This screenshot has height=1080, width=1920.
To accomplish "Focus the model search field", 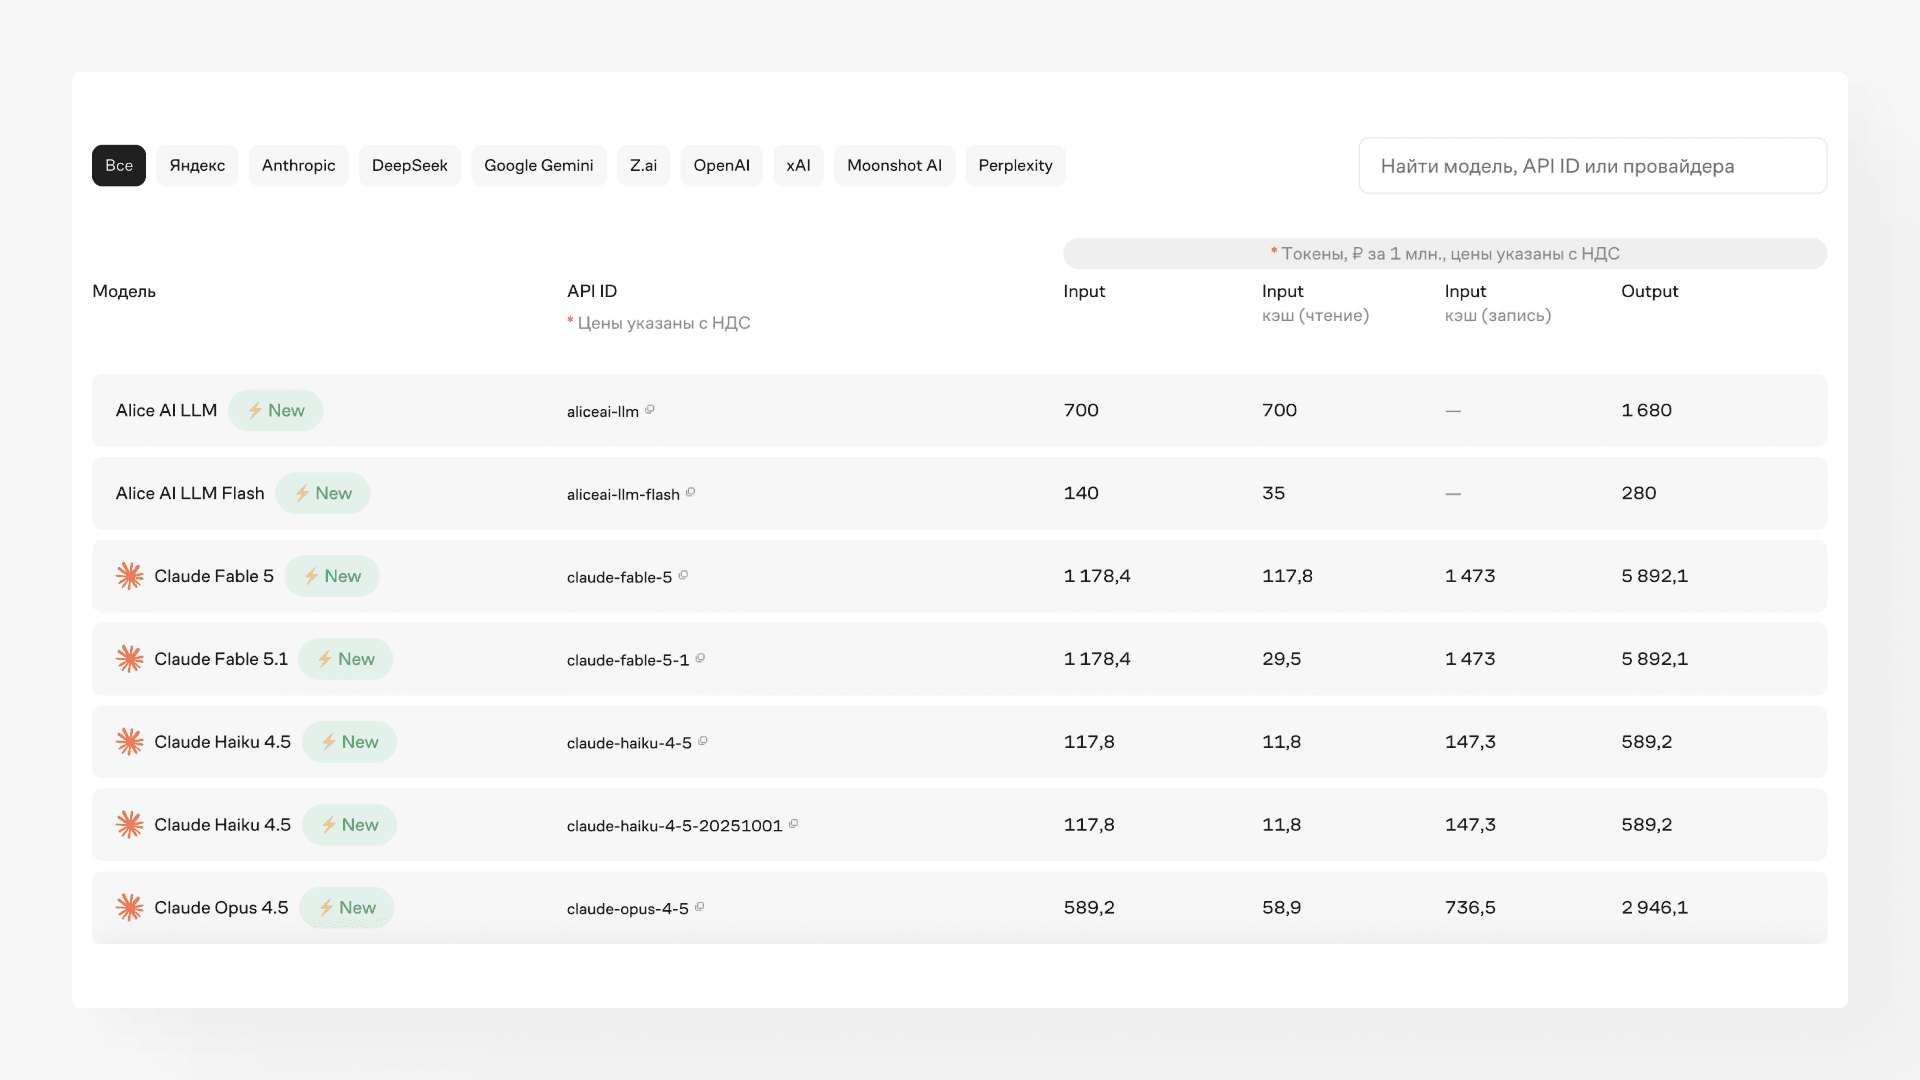I will pyautogui.click(x=1593, y=166).
